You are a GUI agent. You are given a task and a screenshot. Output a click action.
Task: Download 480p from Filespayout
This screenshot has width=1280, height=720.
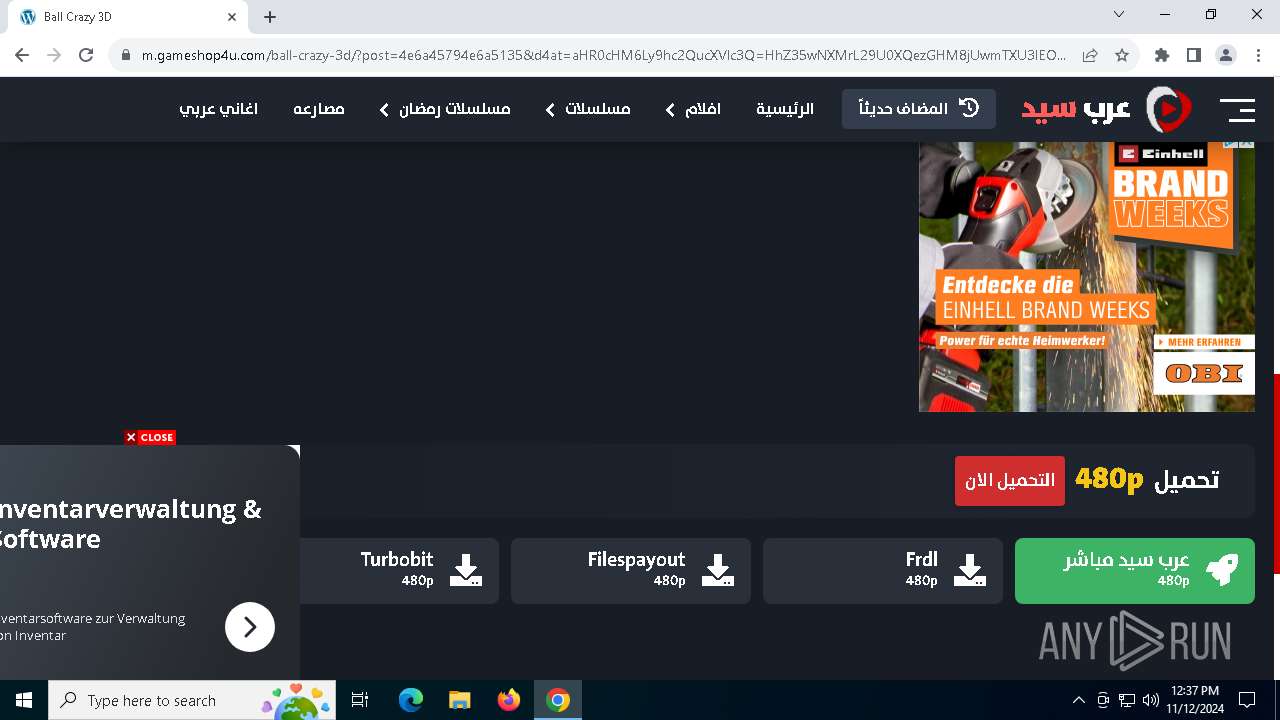click(631, 571)
